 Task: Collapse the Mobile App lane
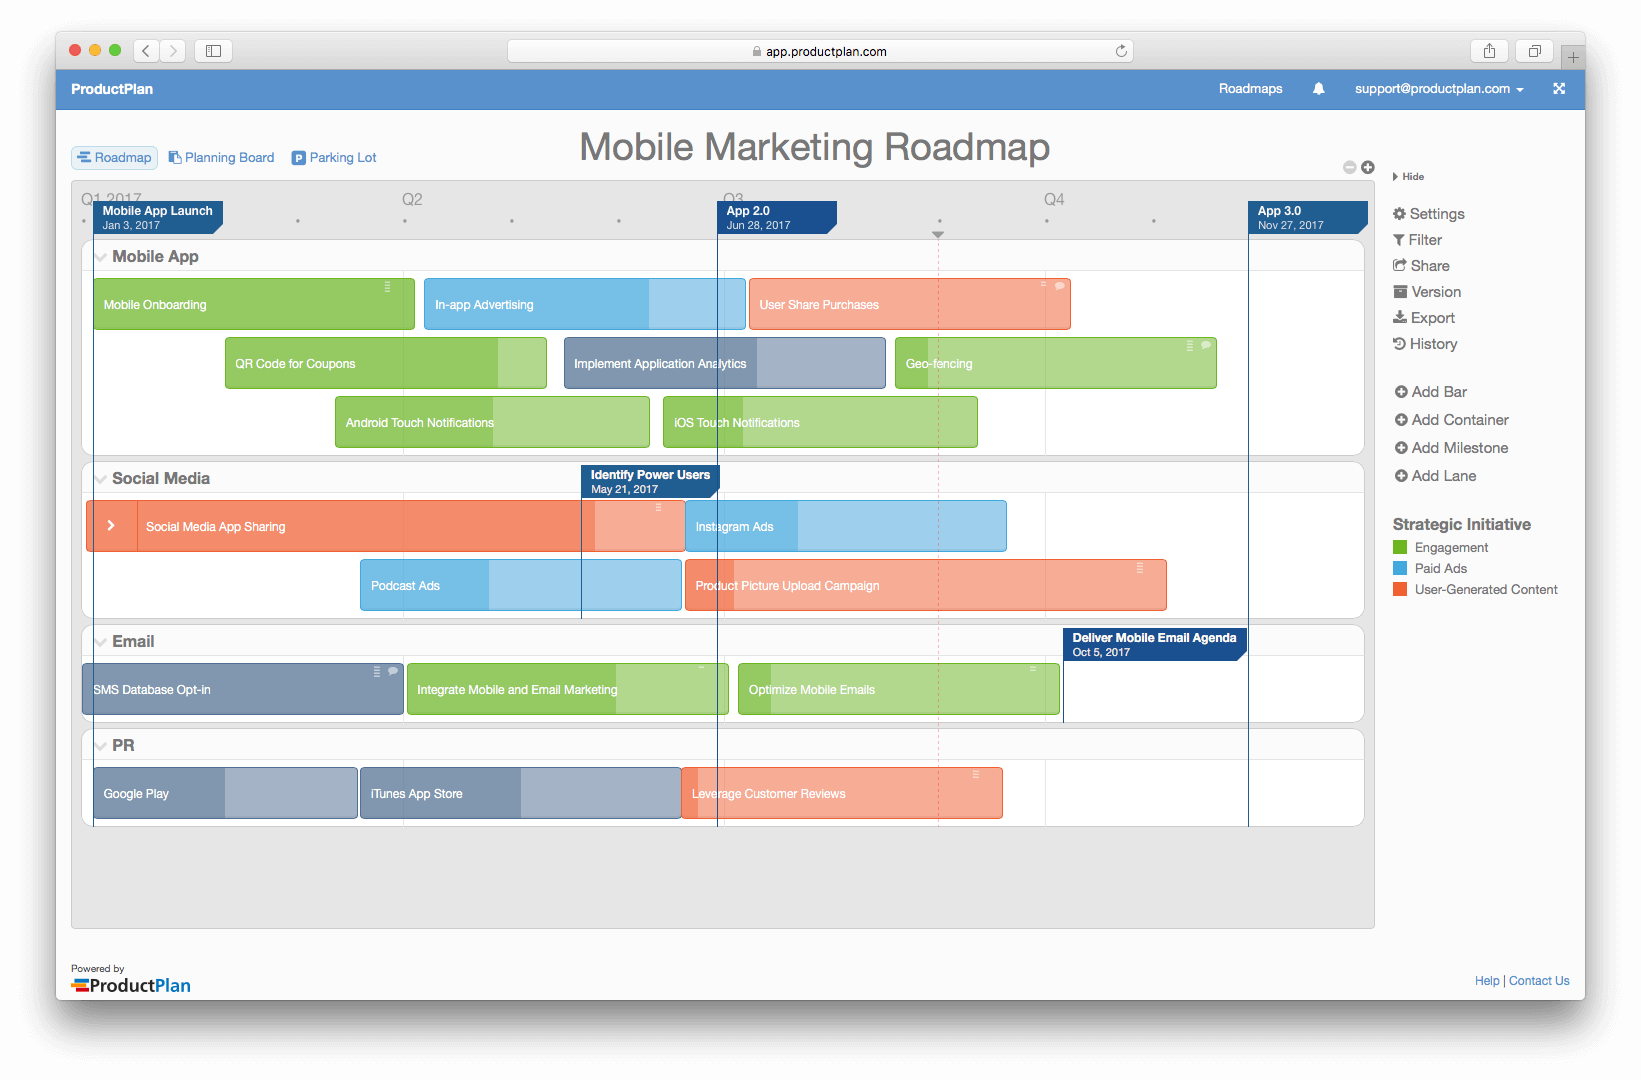pyautogui.click(x=101, y=257)
